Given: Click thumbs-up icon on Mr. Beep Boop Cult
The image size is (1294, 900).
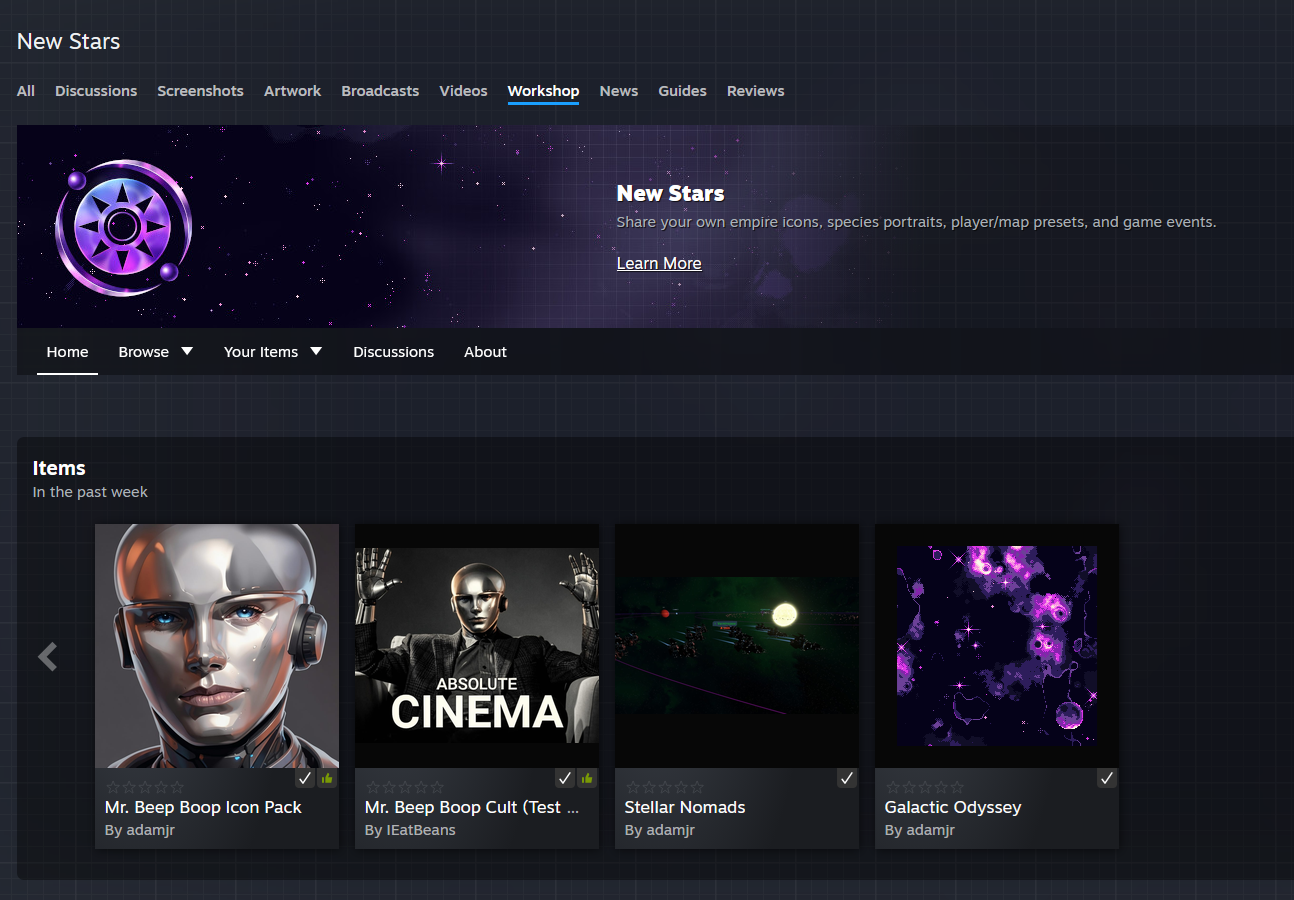Looking at the screenshot, I should pyautogui.click(x=587, y=778).
